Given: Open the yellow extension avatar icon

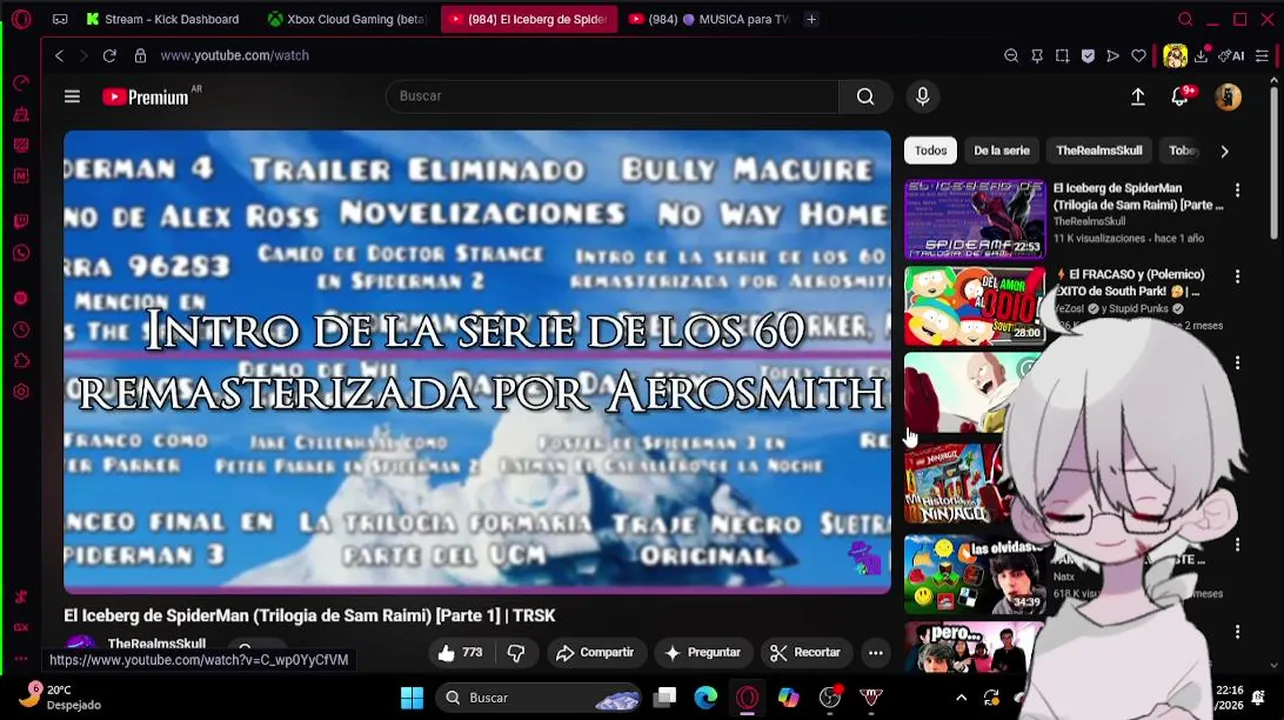Looking at the screenshot, I should (1175, 56).
